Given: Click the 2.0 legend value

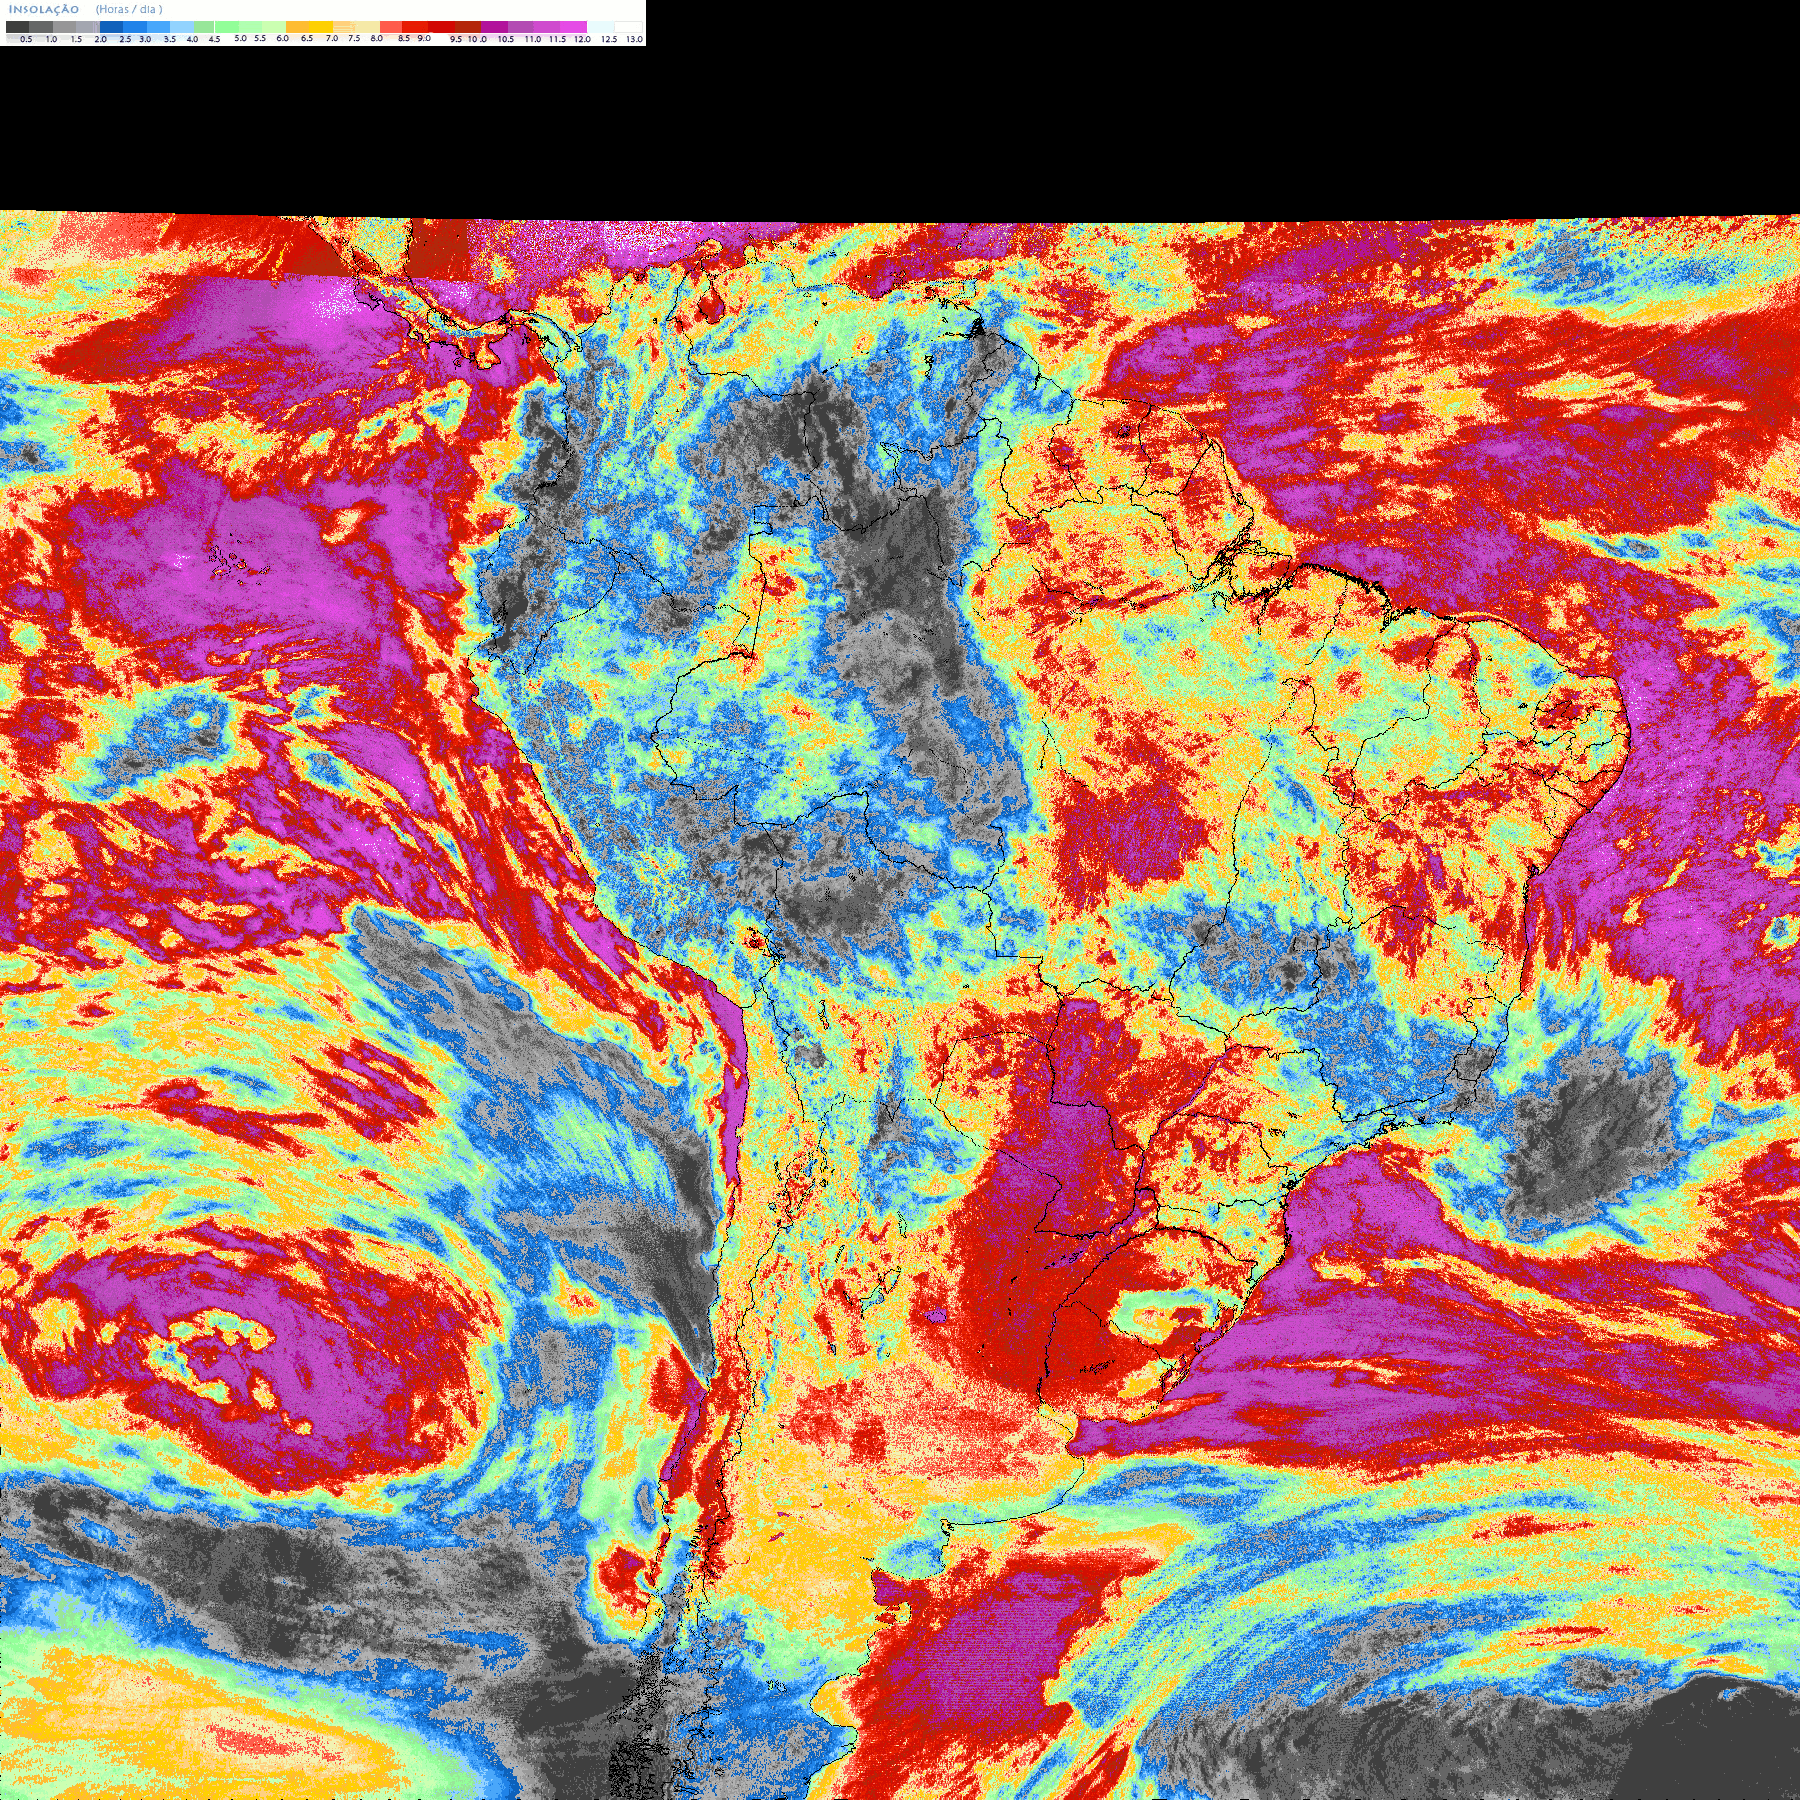Looking at the screenshot, I should point(101,39).
